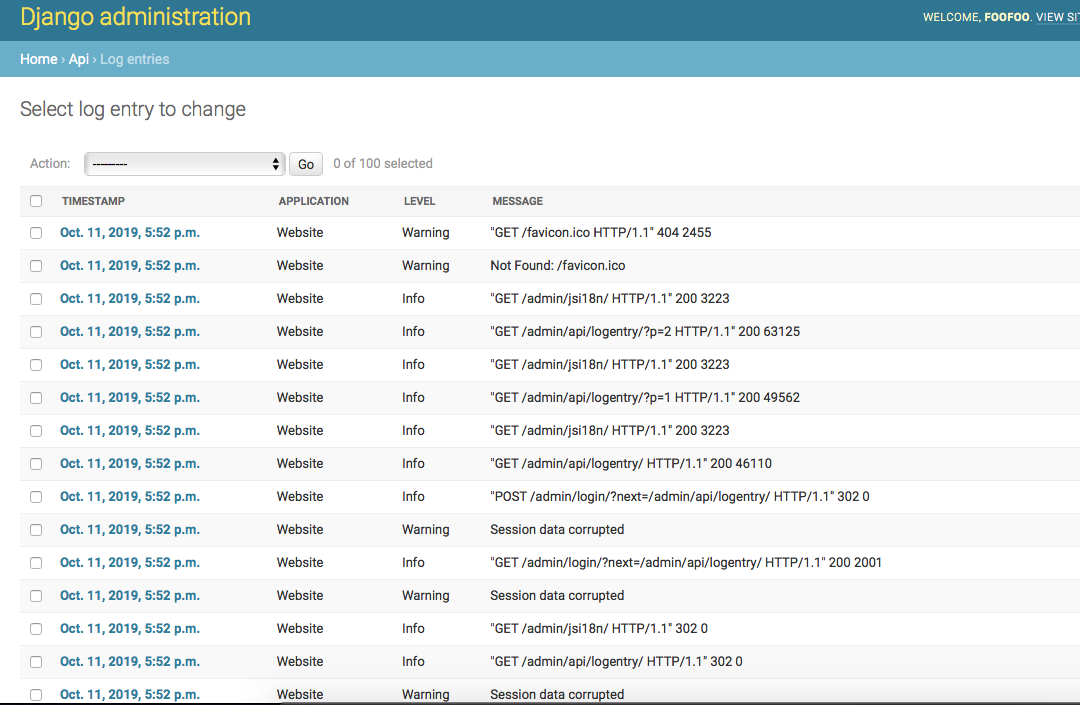Click the message '"GET /admin/api/logentry/ HTTP/1.1" 302 0'
Image resolution: width=1080 pixels, height=705 pixels.
click(x=616, y=662)
